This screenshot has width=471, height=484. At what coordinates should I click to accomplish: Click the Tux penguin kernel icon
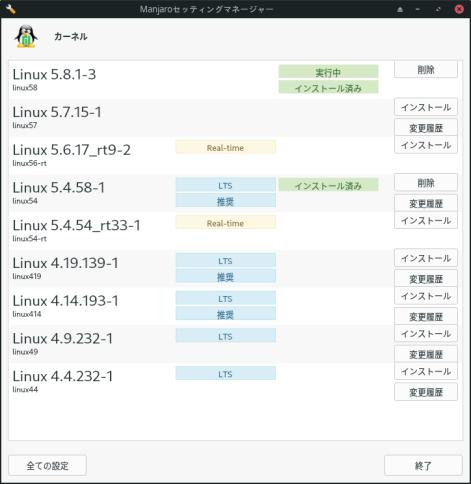coord(26,37)
